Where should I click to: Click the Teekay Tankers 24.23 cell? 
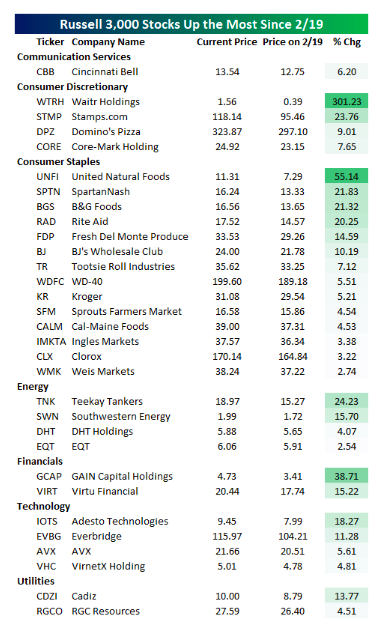click(x=346, y=401)
